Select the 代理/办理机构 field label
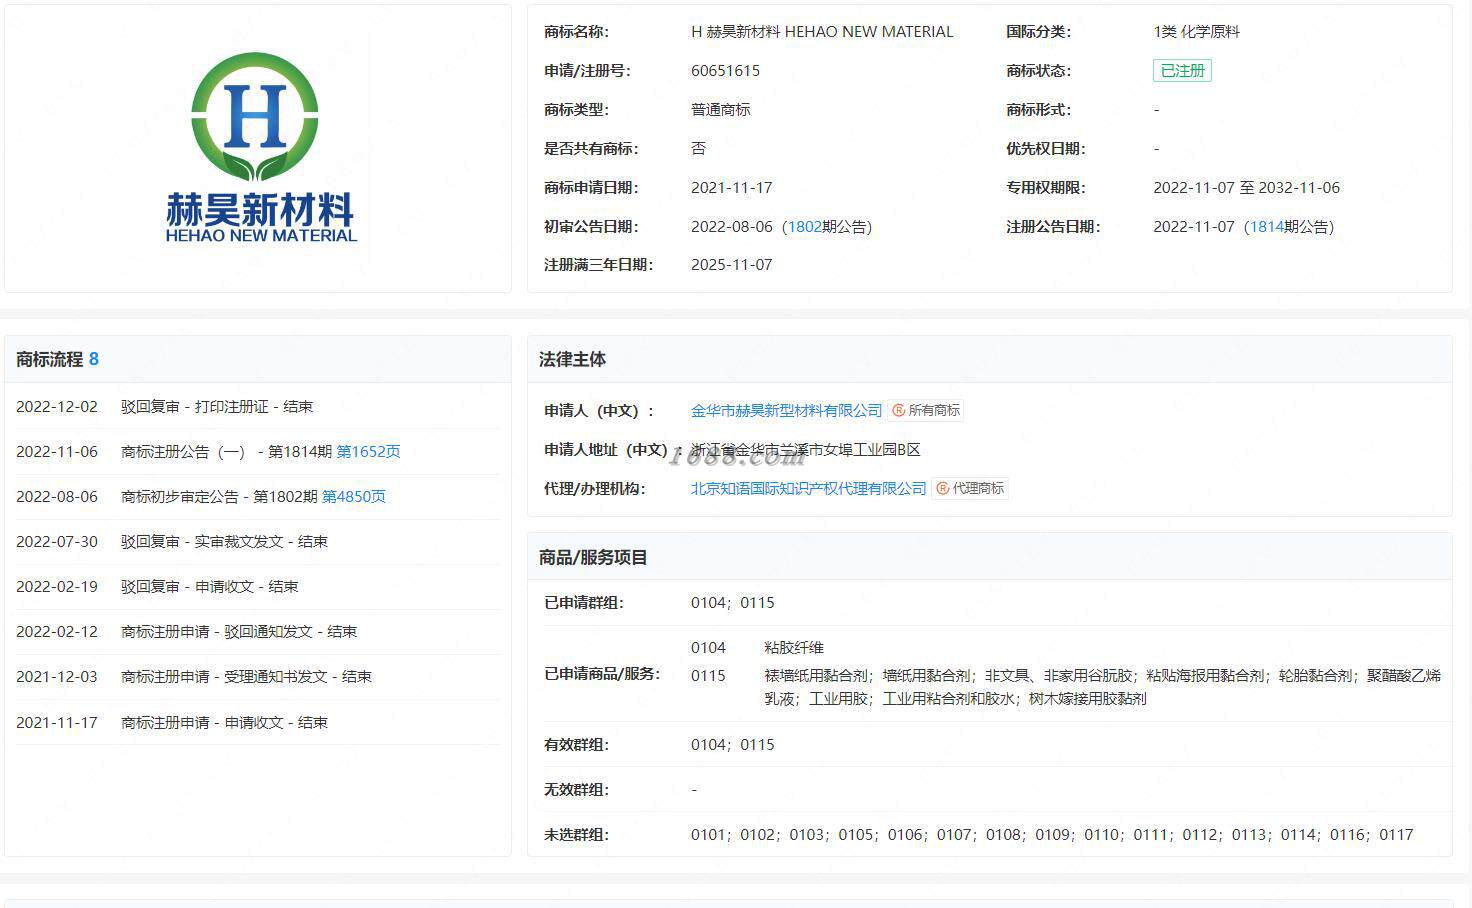Viewport: 1472px width, 908px height. [594, 489]
